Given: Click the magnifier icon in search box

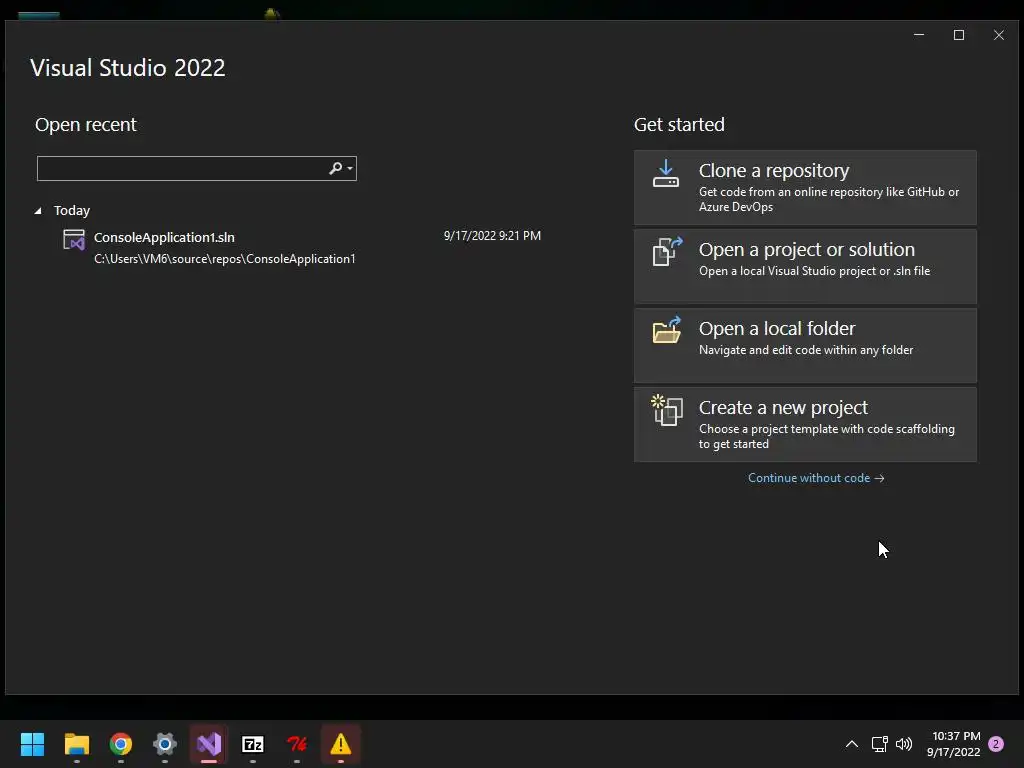Looking at the screenshot, I should [335, 168].
